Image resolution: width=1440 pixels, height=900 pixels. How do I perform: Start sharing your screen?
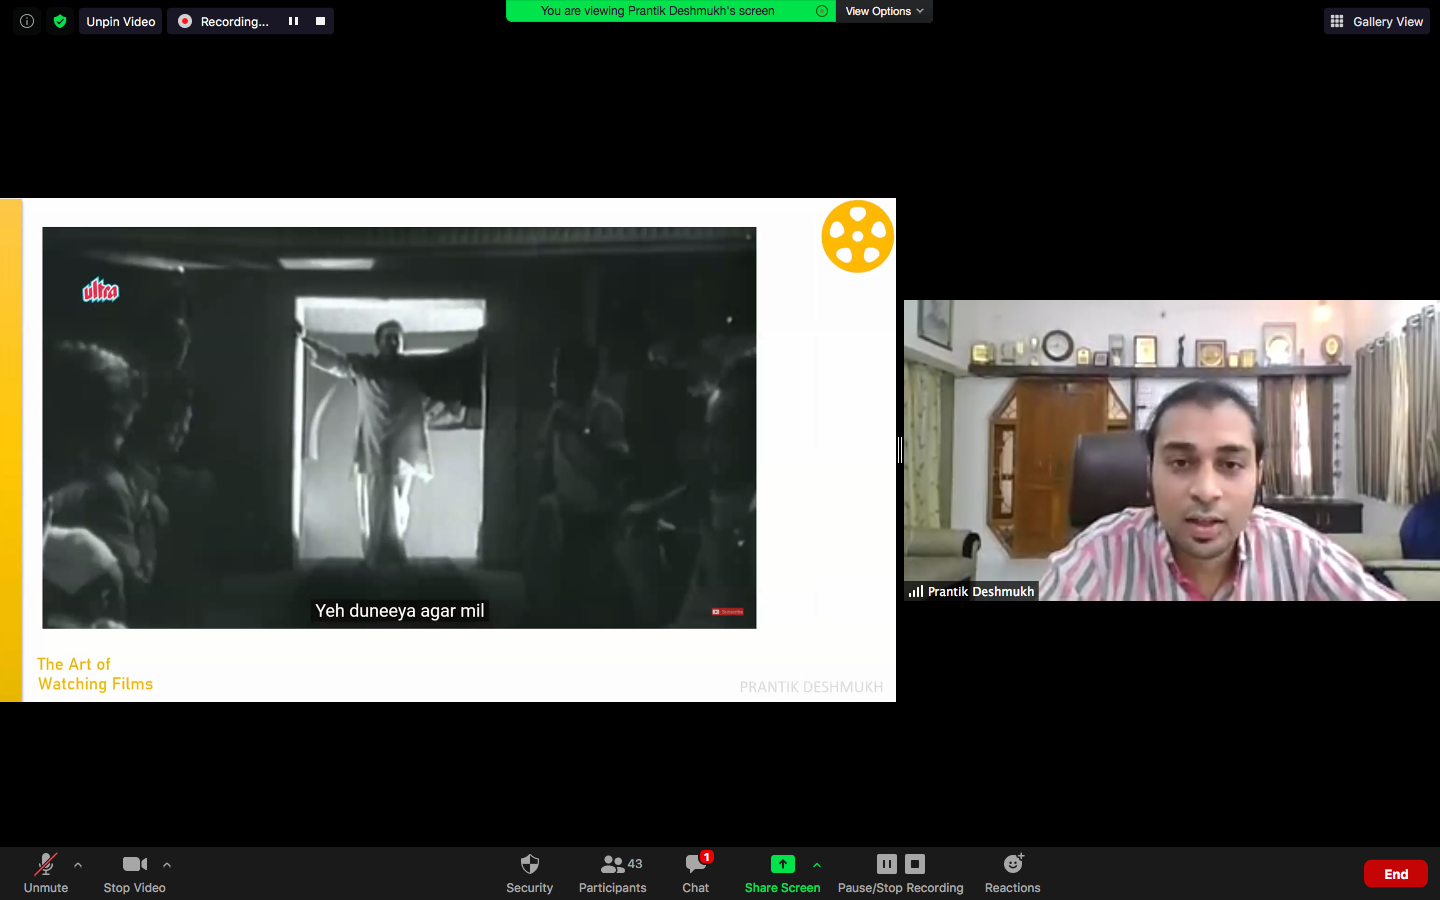(783, 872)
